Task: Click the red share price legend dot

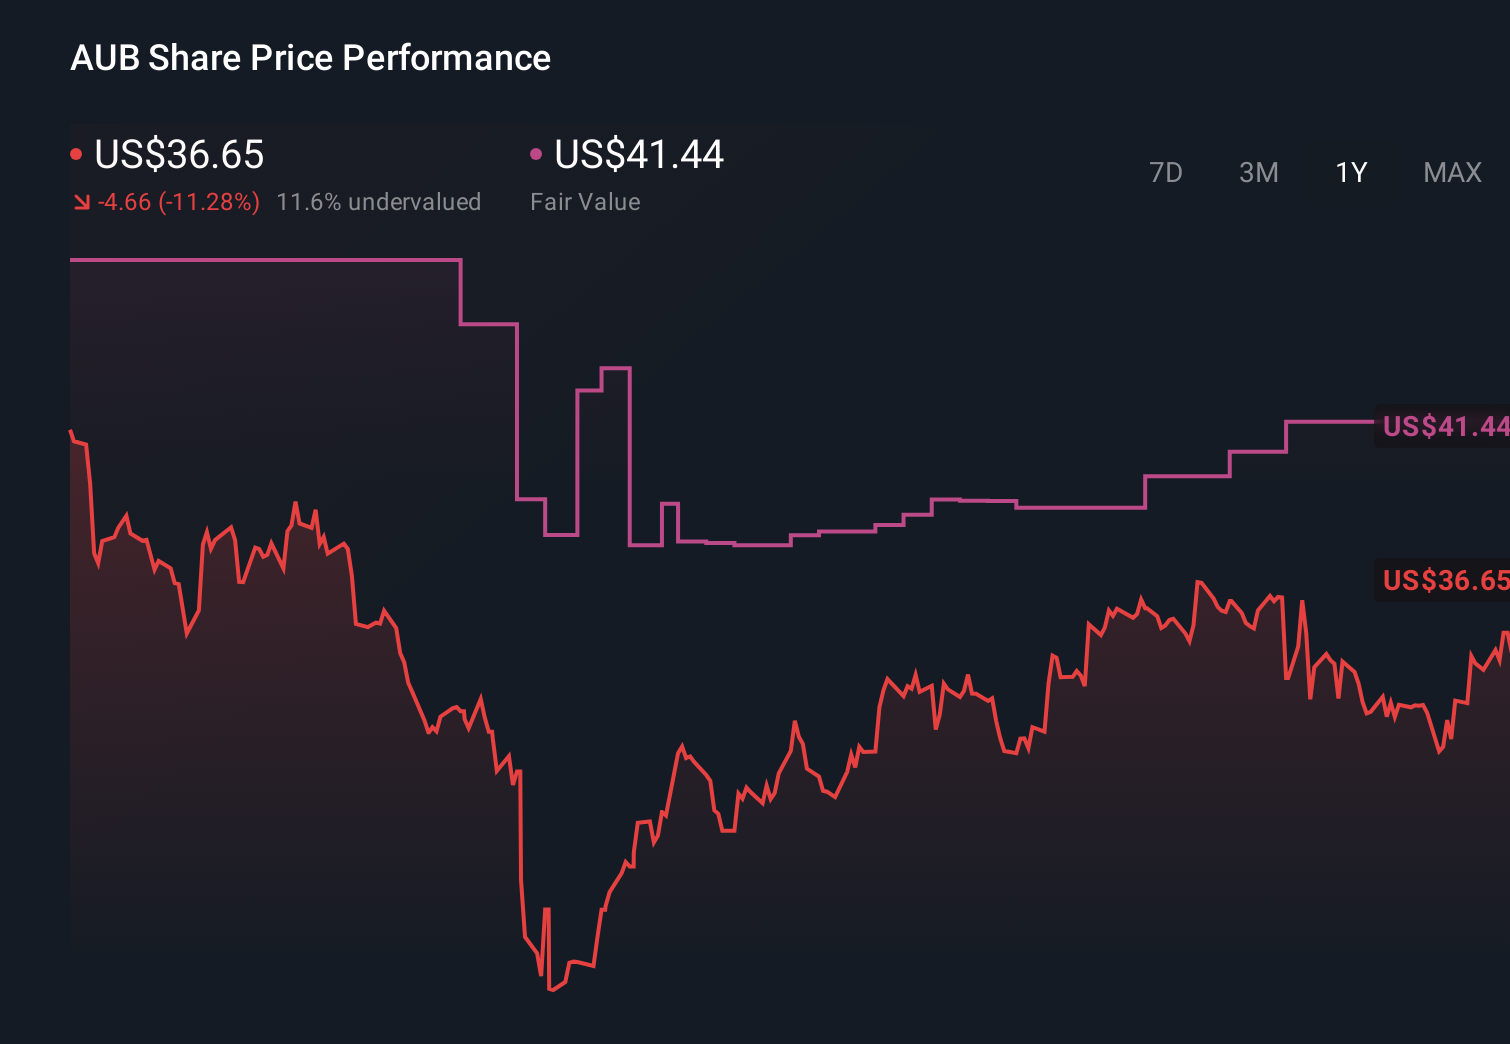Action: pyautogui.click(x=76, y=152)
